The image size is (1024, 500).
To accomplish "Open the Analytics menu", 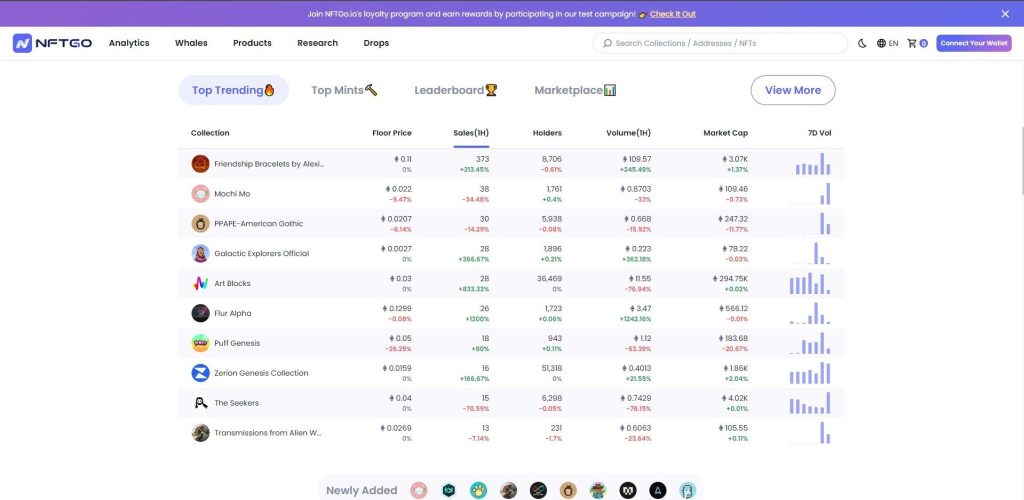I will click(x=129, y=43).
